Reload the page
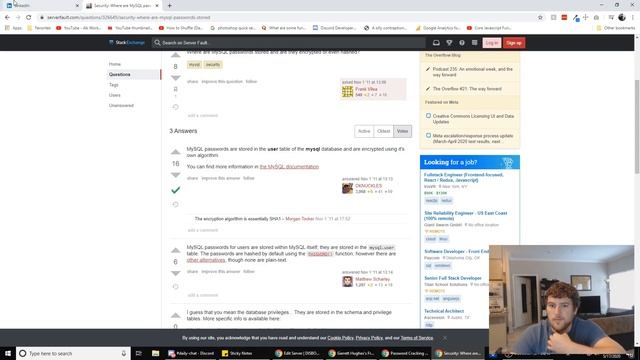Screen dimensions: 640x360 [29, 18]
